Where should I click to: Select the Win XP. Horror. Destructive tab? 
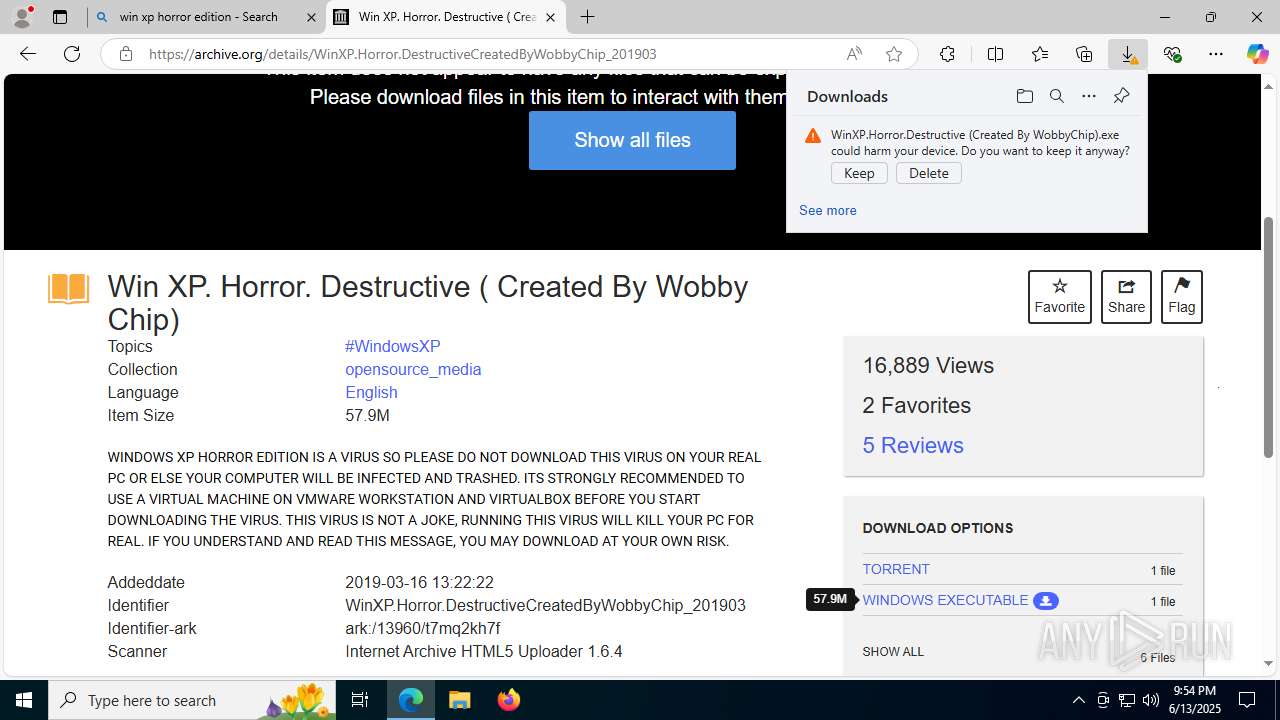click(x=446, y=17)
